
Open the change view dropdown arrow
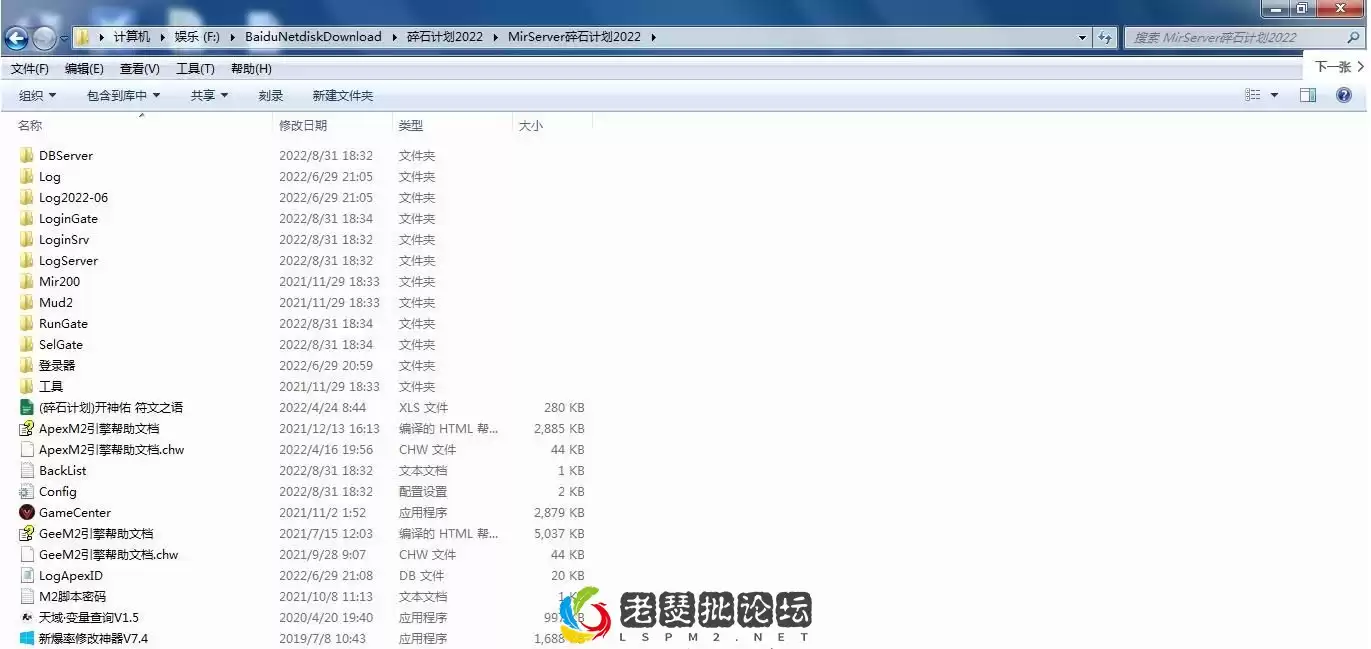point(1273,95)
